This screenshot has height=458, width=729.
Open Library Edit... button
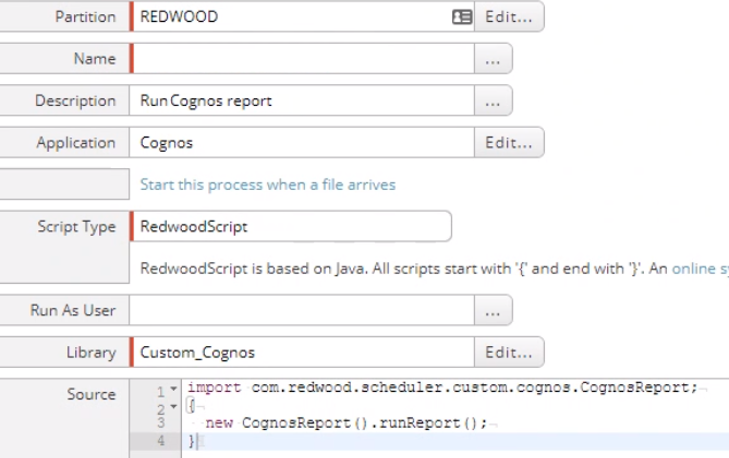coord(509,352)
